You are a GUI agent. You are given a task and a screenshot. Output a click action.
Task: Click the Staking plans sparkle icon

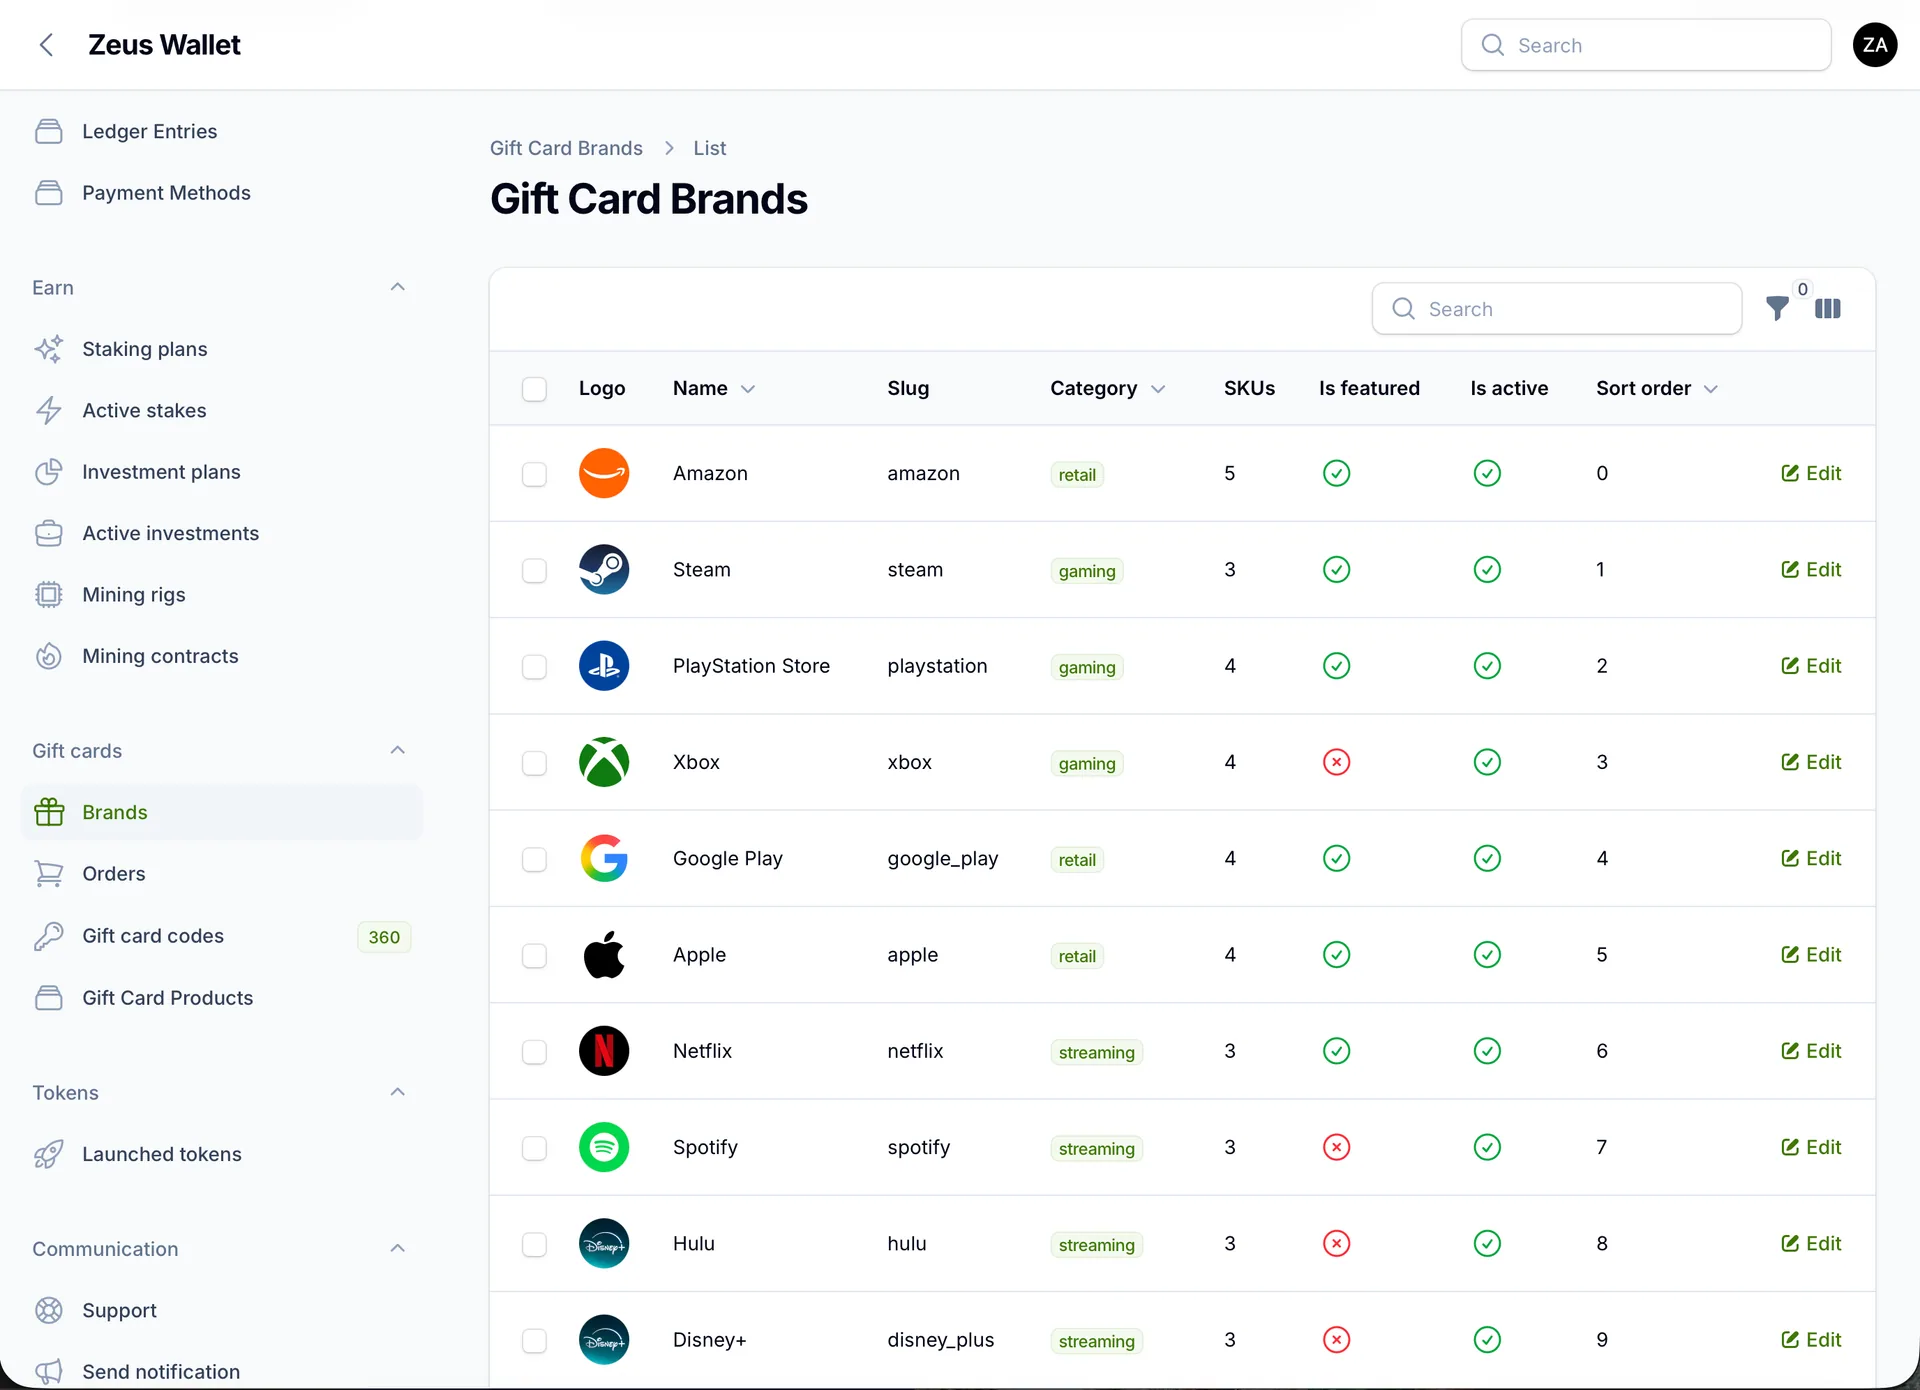49,349
